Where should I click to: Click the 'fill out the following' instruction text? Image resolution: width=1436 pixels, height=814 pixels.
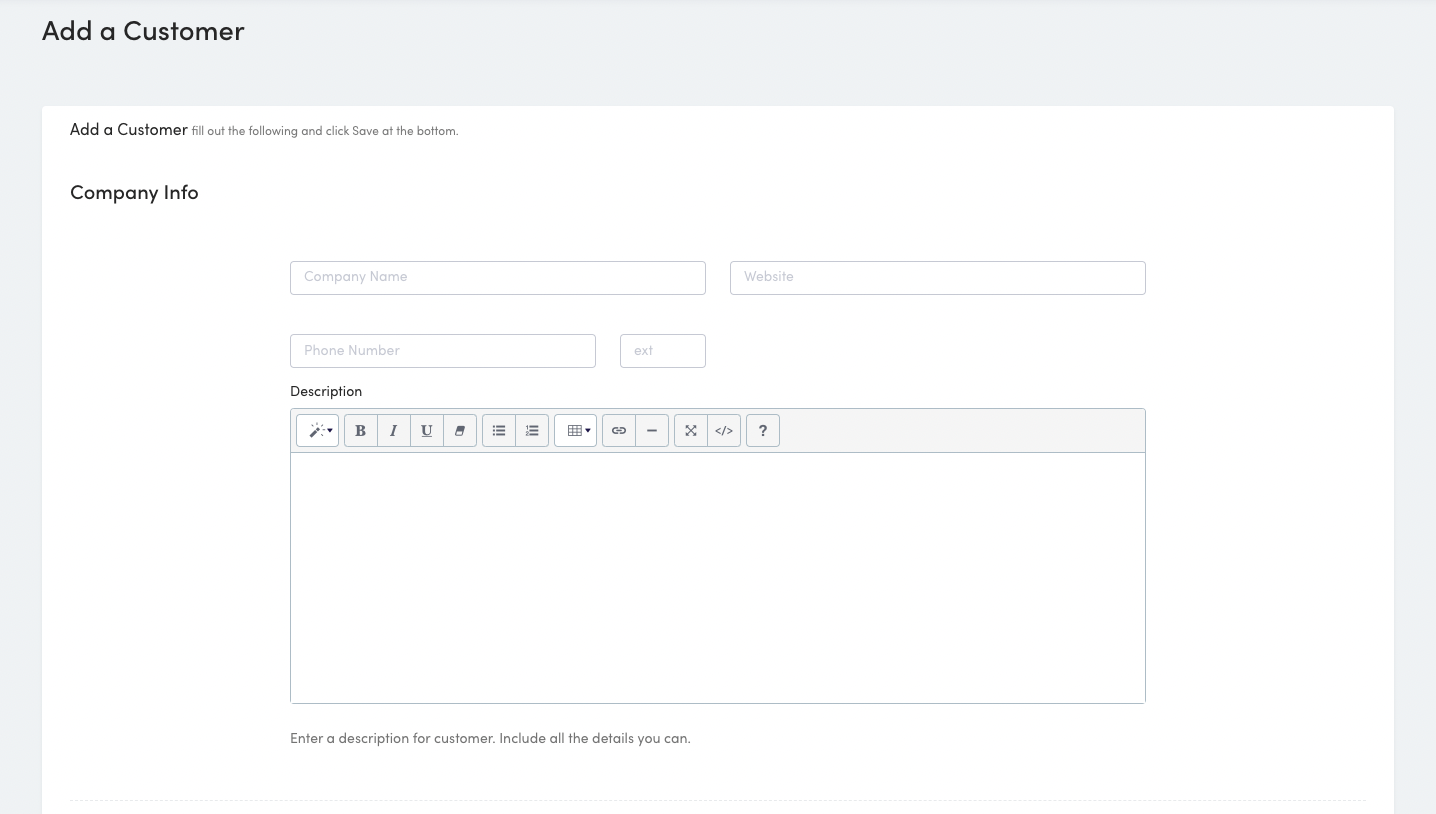coord(325,131)
